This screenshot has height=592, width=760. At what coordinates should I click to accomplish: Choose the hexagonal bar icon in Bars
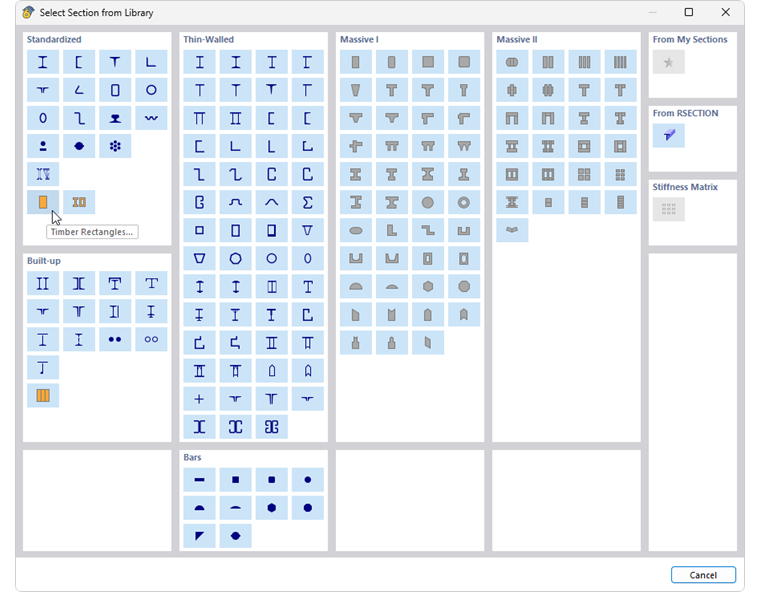[271, 508]
